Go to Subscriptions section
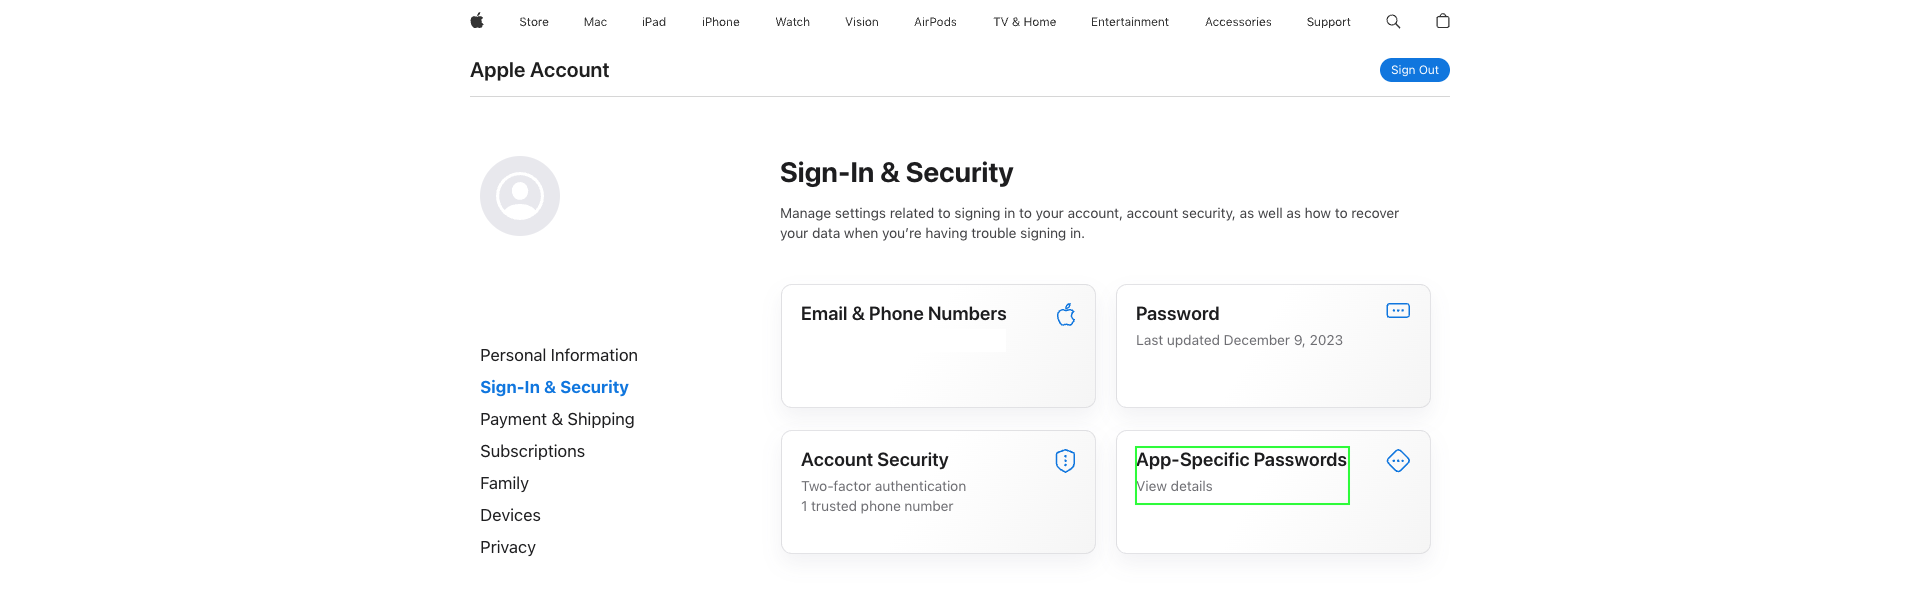Viewport: 1919px width, 597px height. tap(532, 451)
